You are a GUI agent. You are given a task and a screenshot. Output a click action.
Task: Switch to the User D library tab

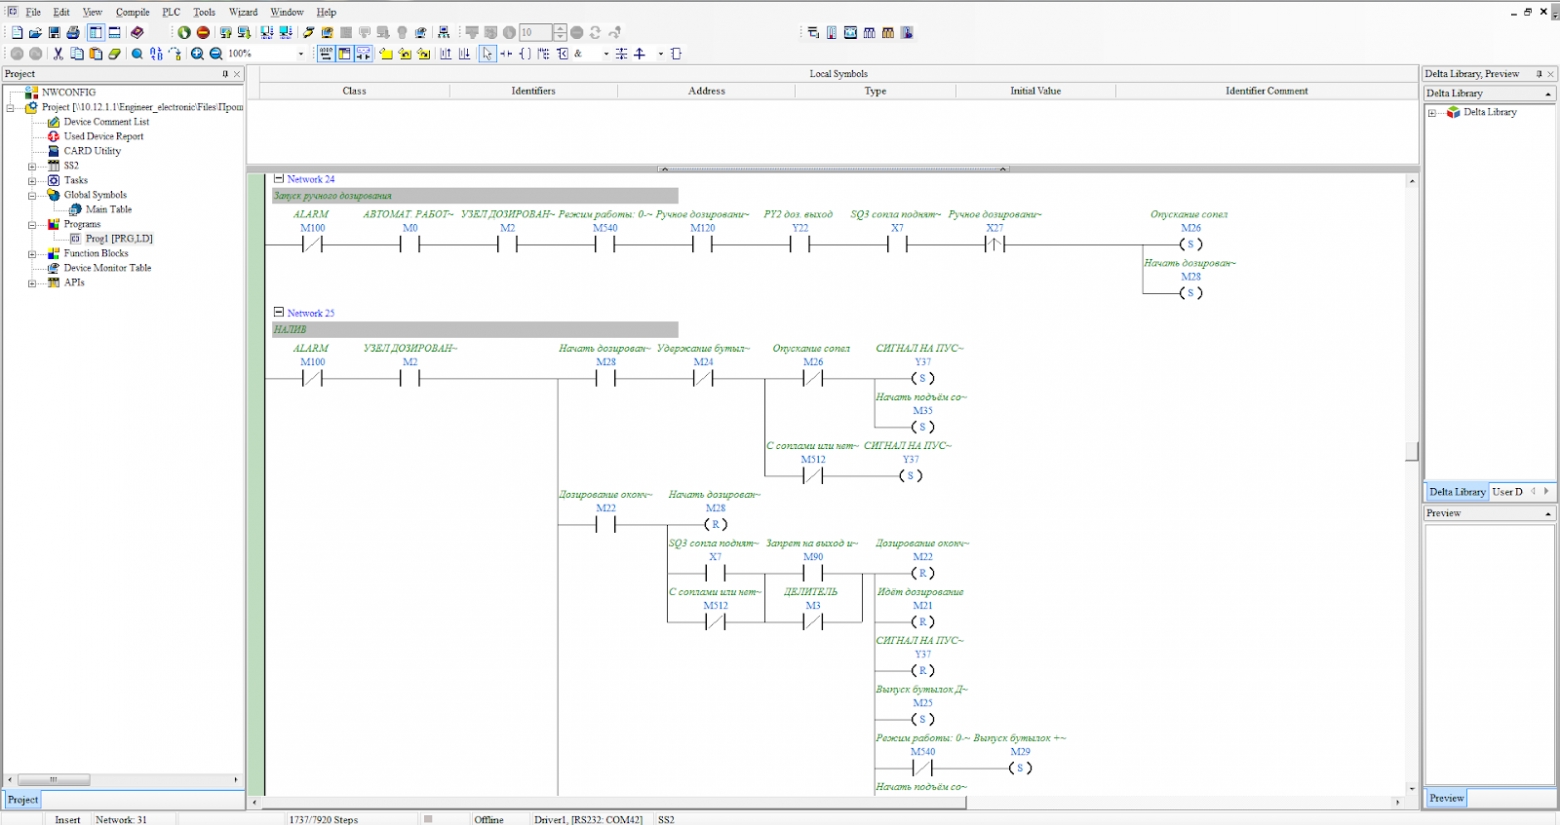(x=1506, y=492)
